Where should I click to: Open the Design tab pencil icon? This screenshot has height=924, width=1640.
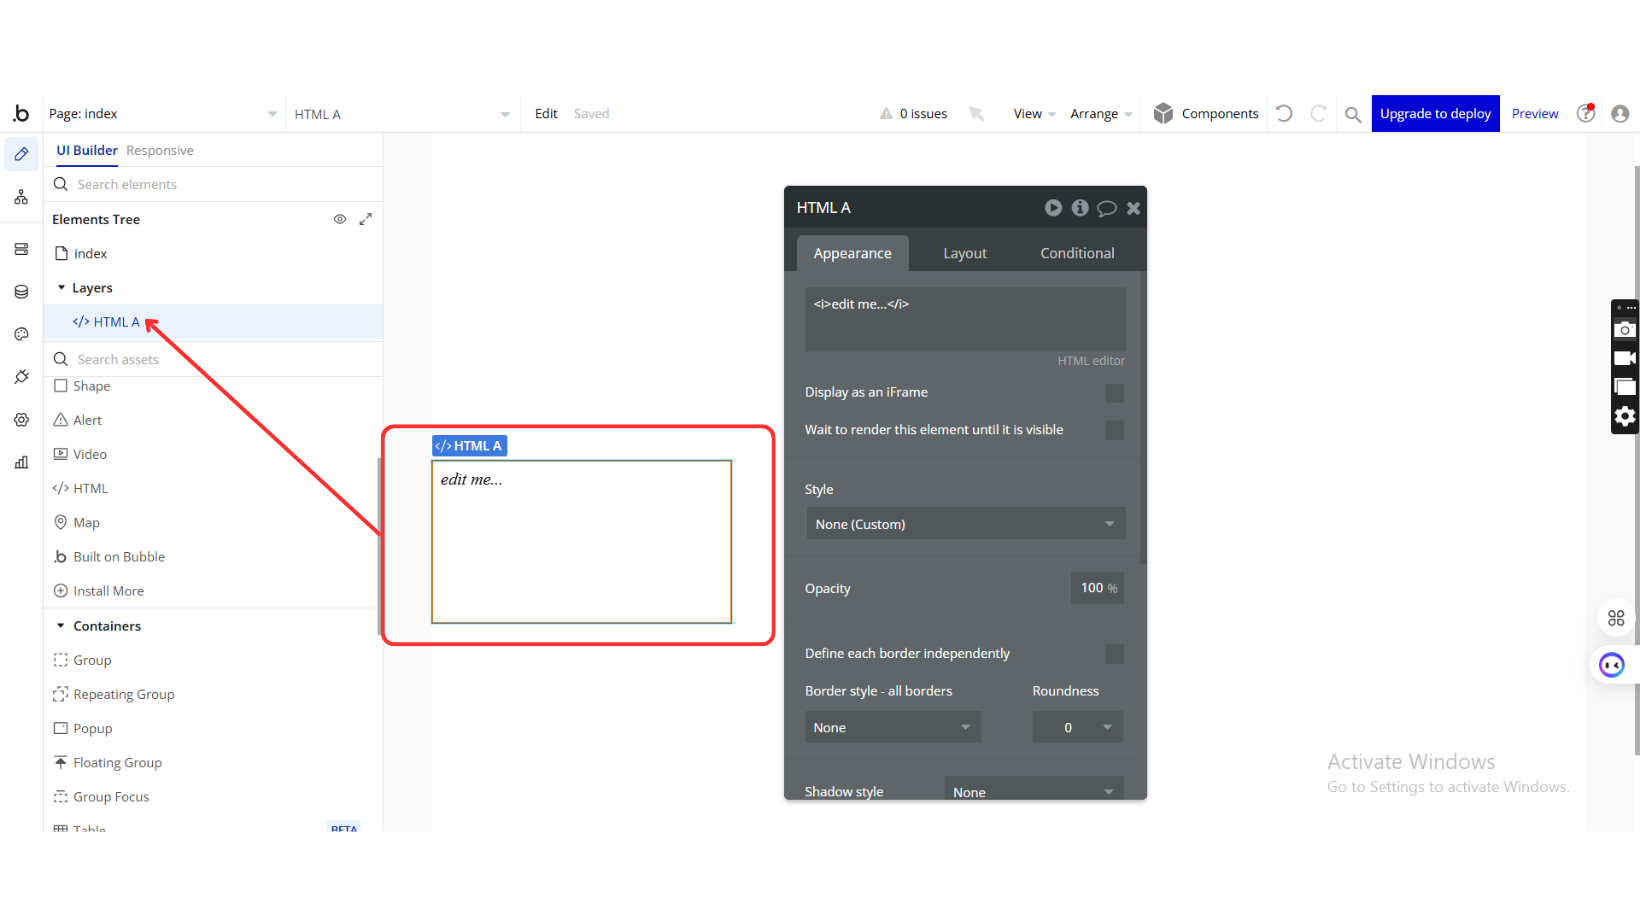21,155
